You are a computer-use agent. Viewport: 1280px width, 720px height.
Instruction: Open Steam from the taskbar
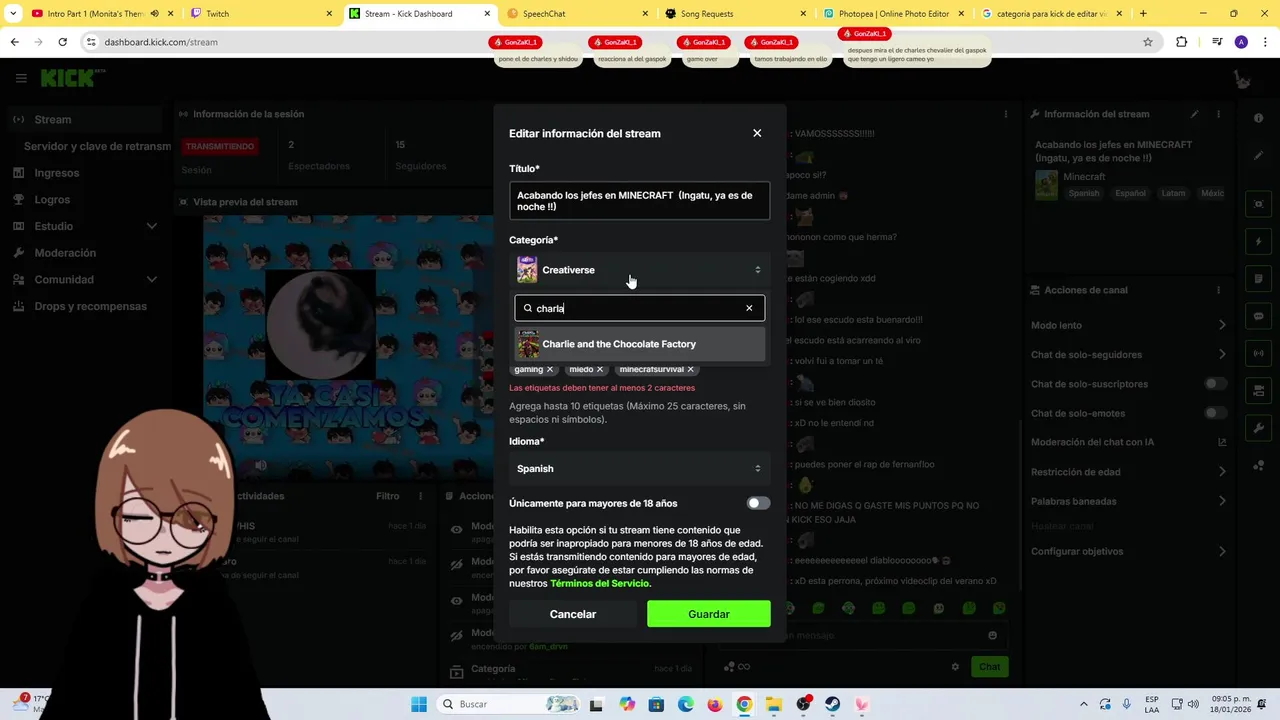click(832, 704)
